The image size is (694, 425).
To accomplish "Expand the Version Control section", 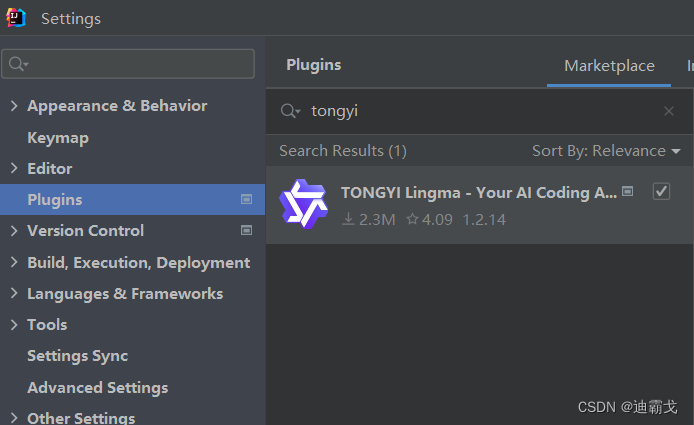I will point(14,231).
